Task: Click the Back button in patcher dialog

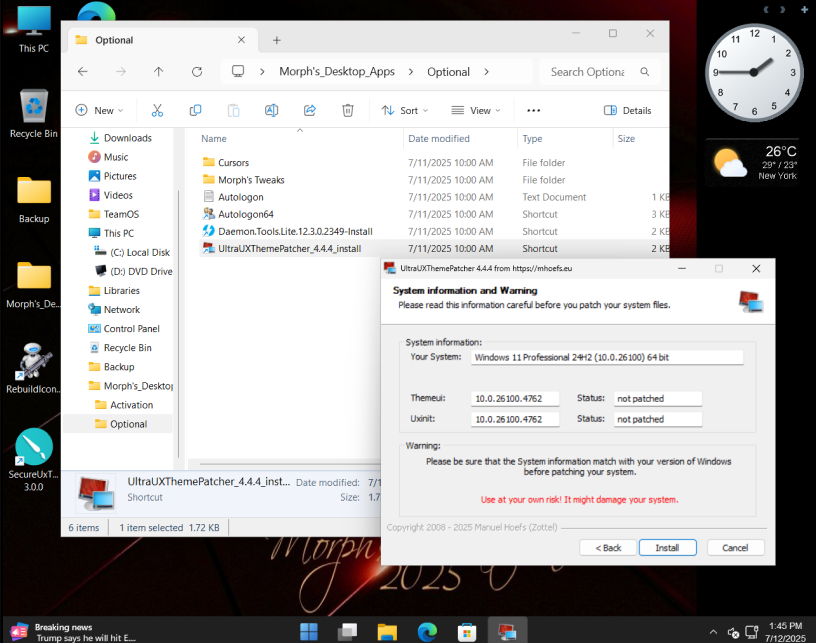Action: click(x=608, y=548)
